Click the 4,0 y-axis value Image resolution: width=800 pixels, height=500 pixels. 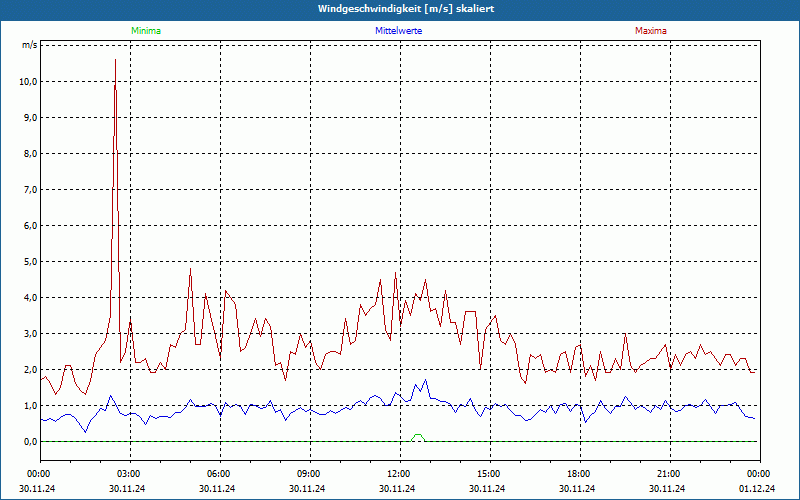click(x=31, y=297)
